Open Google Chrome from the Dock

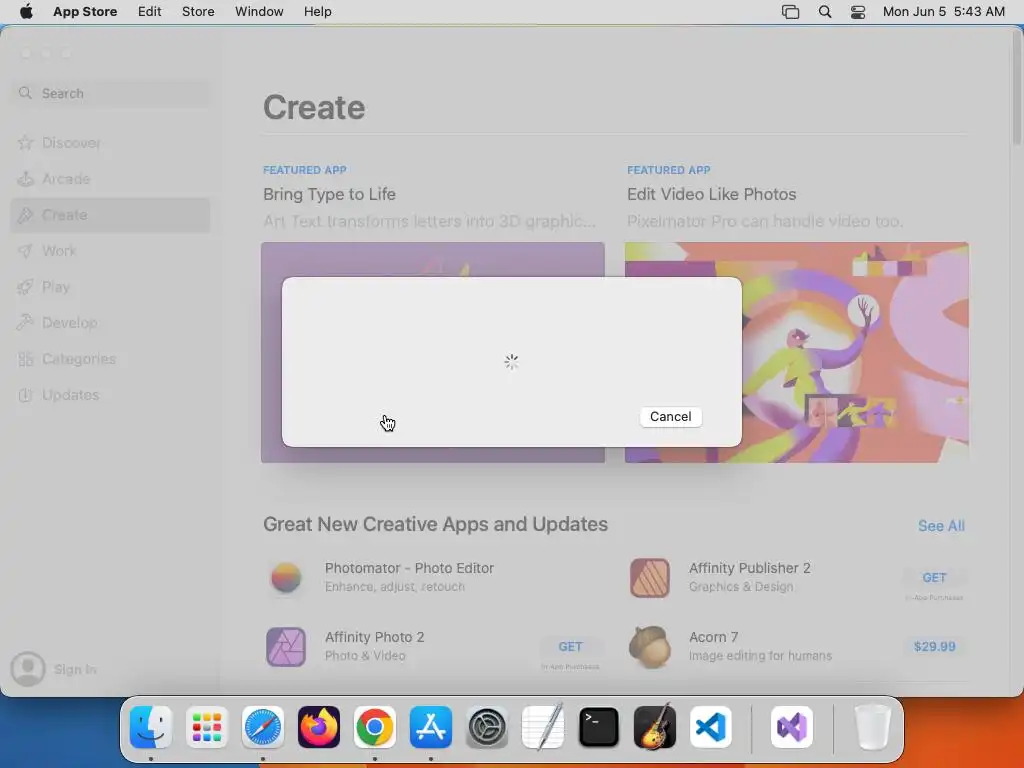(x=375, y=727)
